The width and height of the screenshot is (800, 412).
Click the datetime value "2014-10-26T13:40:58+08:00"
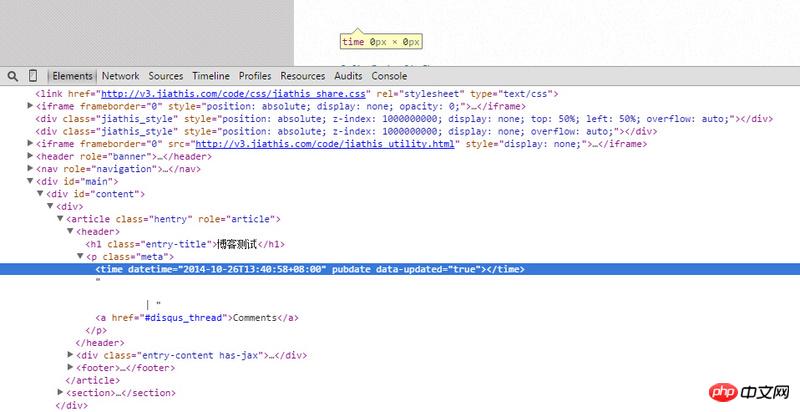coord(252,269)
